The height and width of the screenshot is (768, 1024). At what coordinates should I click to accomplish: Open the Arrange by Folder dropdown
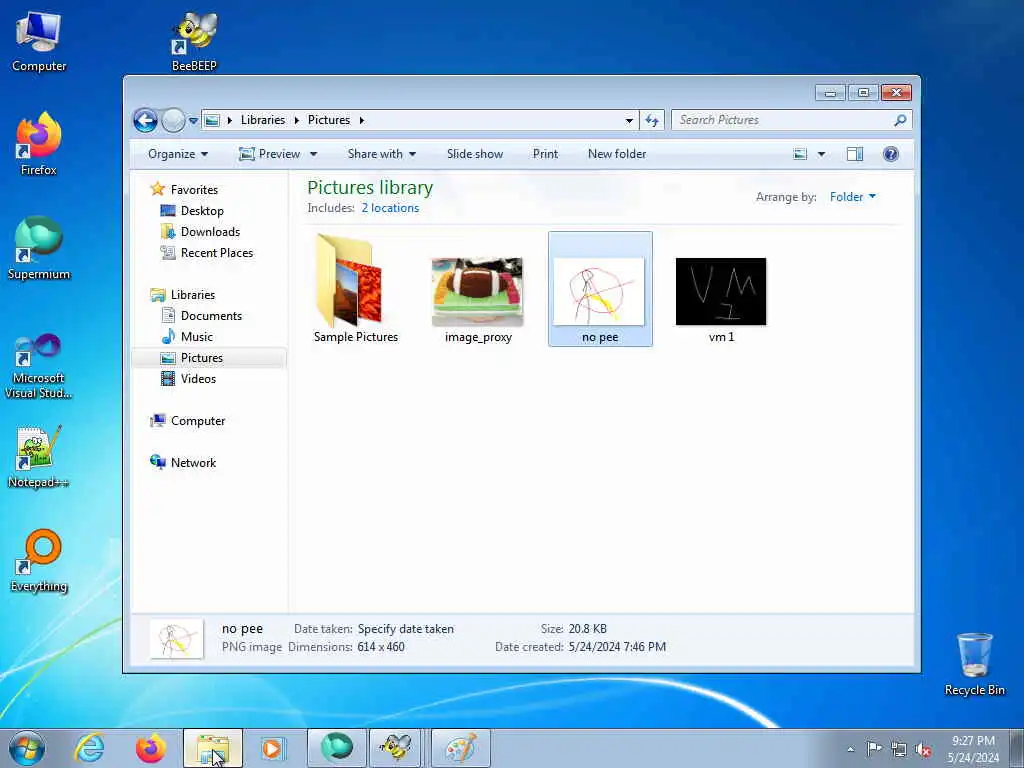(x=852, y=197)
